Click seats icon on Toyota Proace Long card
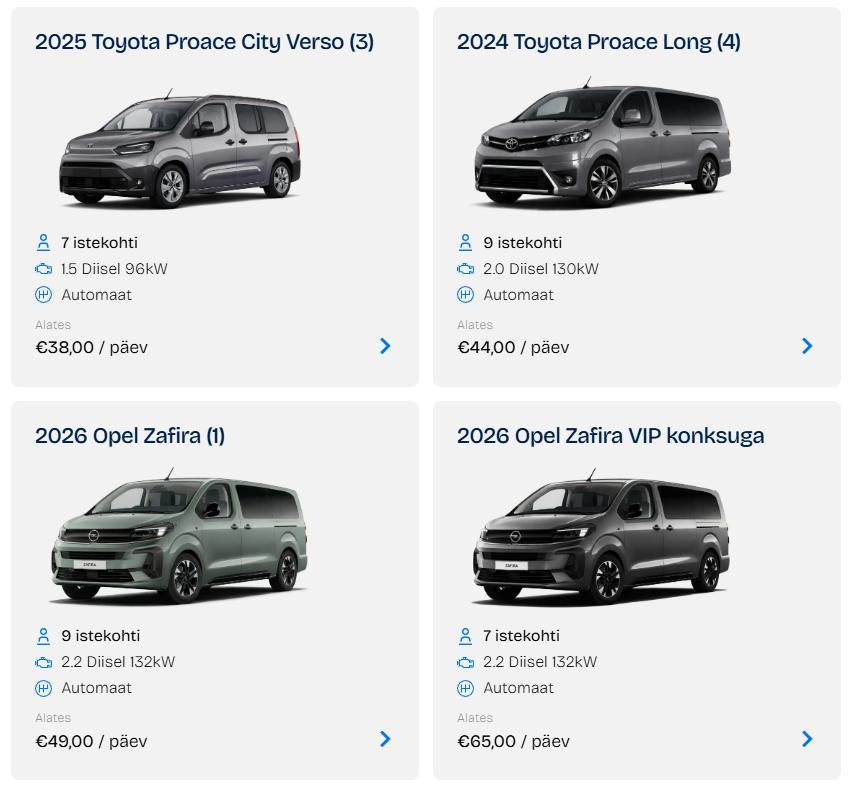850x786 pixels. point(465,243)
